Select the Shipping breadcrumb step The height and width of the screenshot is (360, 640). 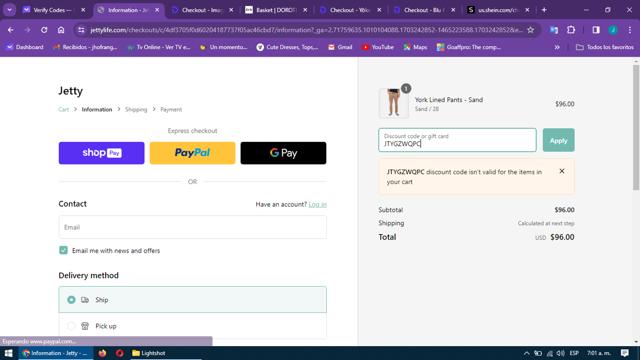click(136, 109)
